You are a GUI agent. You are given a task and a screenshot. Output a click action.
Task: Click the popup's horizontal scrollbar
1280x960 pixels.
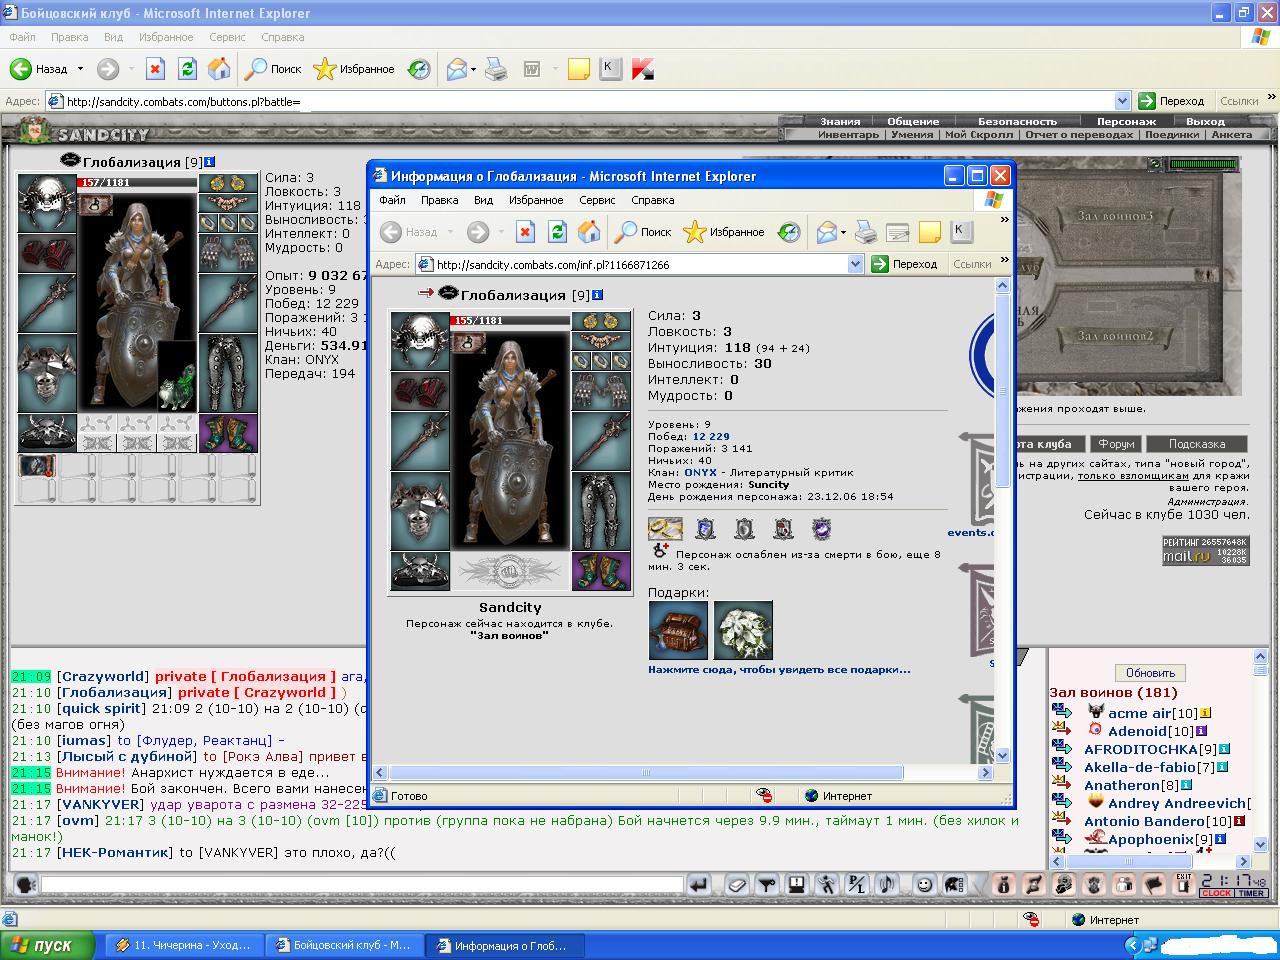pos(645,773)
